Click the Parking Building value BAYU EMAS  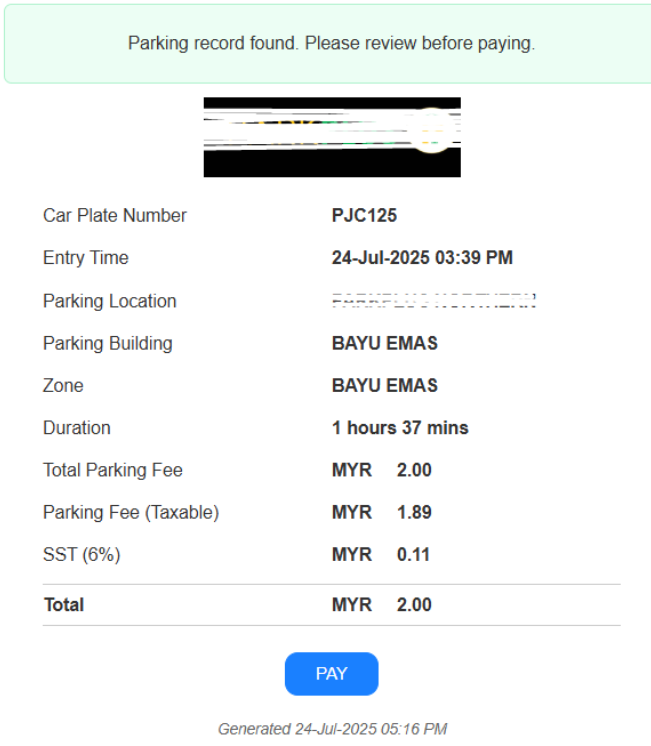[x=385, y=343]
